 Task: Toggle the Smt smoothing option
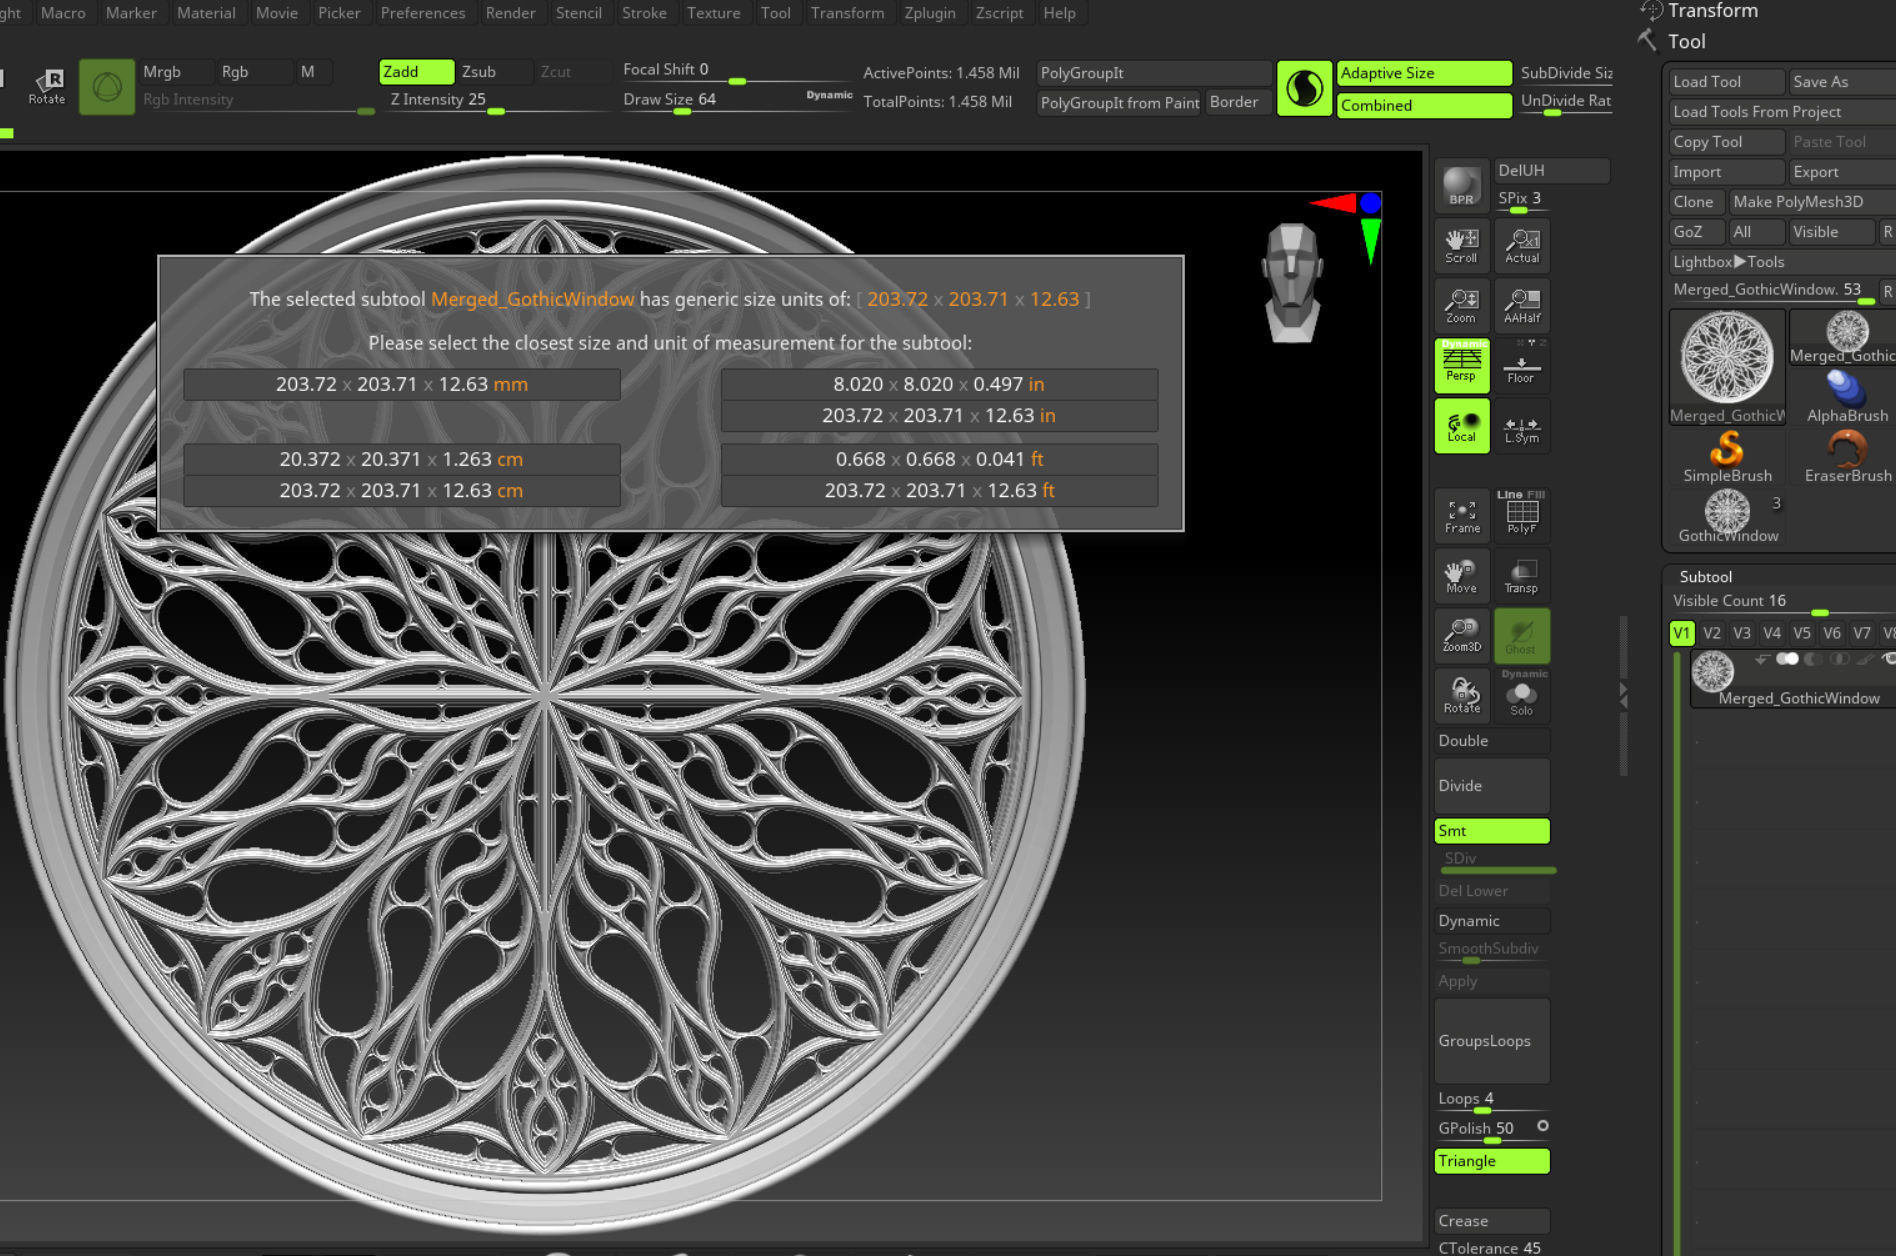pyautogui.click(x=1491, y=831)
